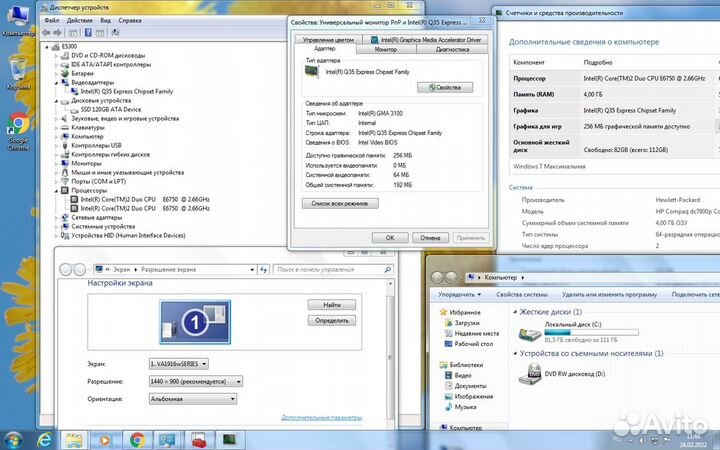Click the Мониторы category icon

65,163
